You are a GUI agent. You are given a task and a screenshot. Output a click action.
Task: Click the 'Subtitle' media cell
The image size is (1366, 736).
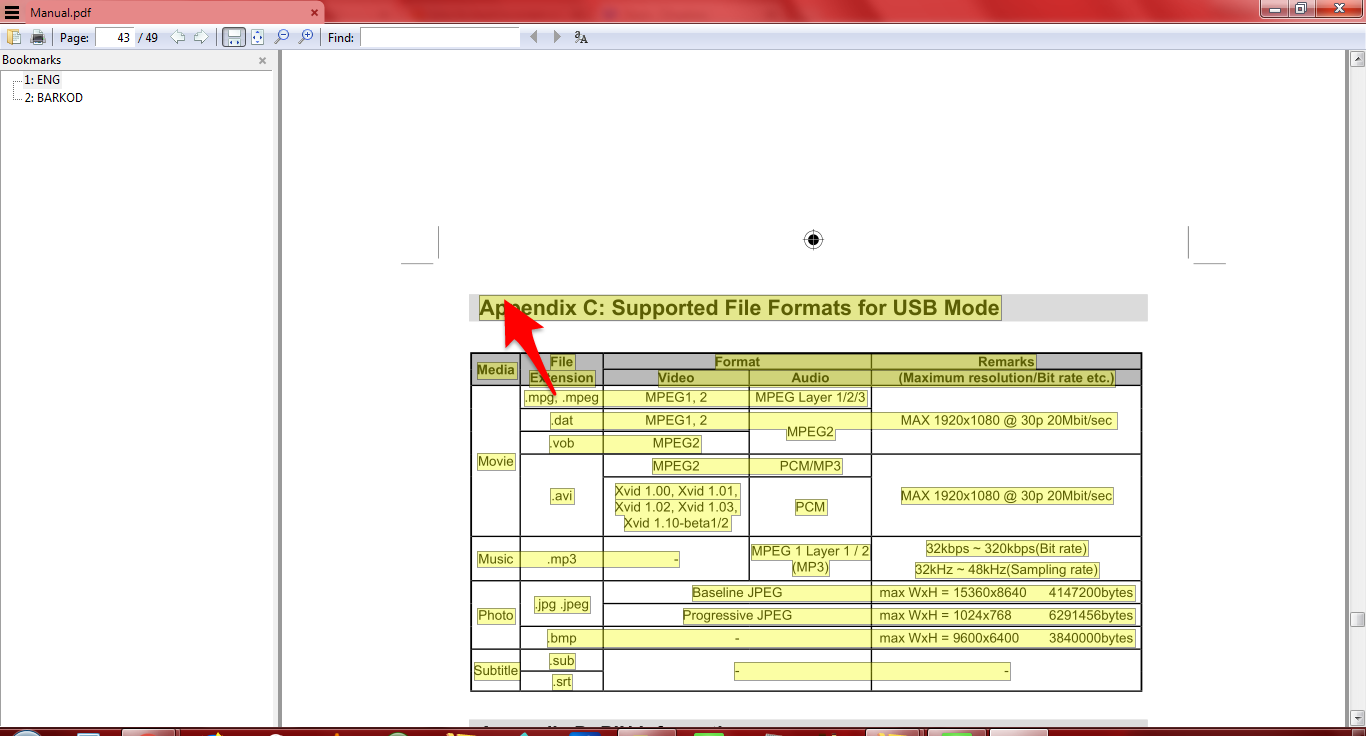pos(496,671)
